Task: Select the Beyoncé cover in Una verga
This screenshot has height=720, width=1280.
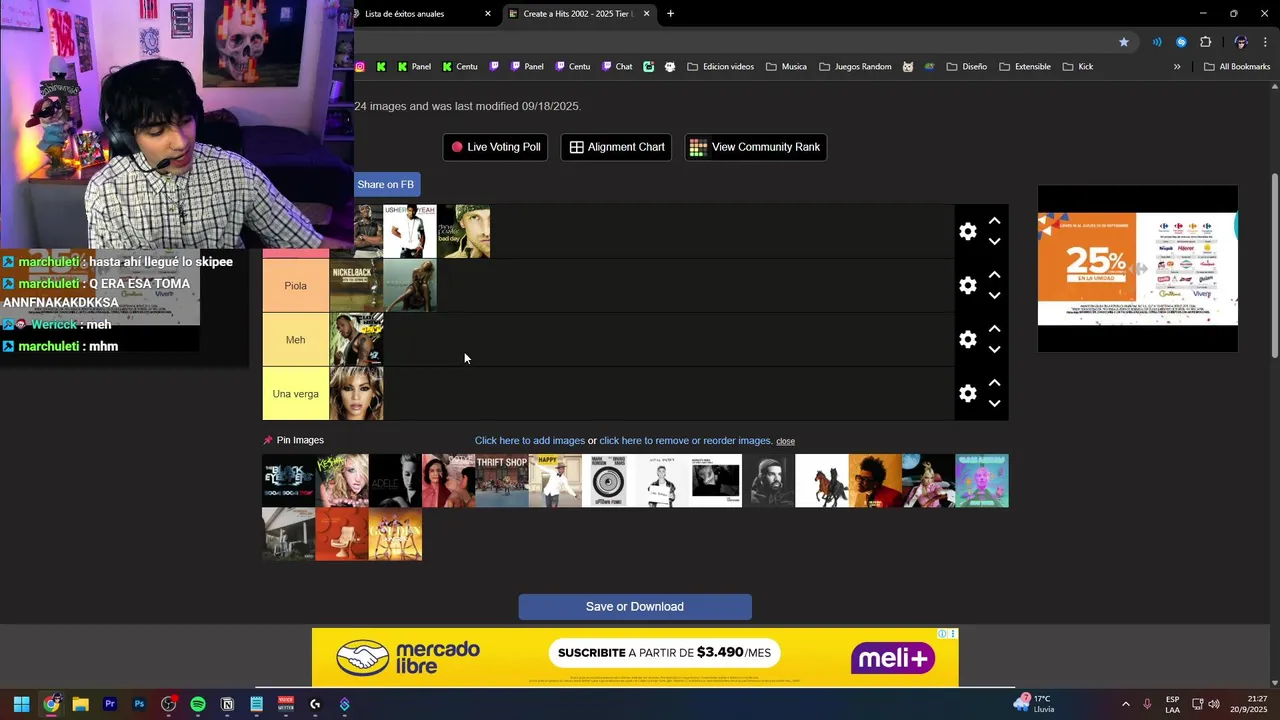Action: 356,394
